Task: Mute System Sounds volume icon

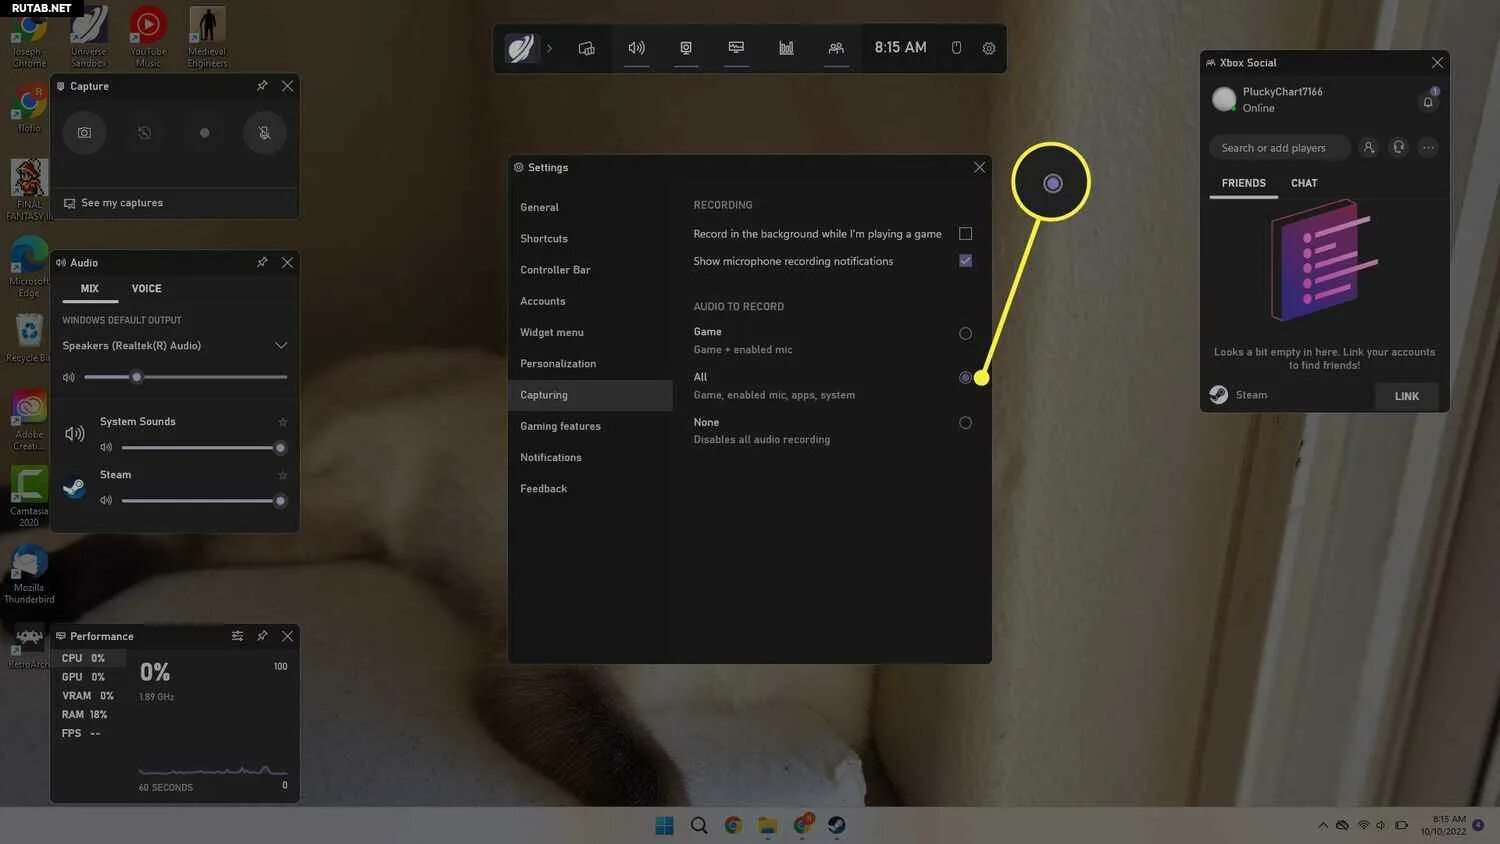Action: pos(106,447)
